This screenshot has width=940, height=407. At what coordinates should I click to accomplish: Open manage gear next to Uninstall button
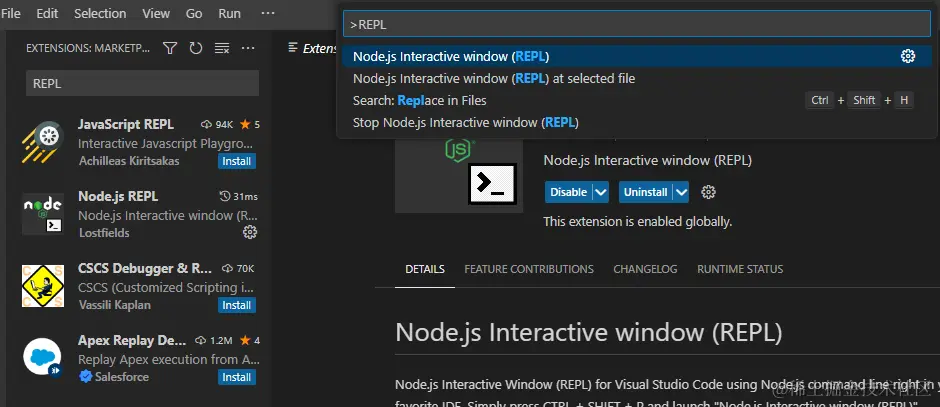click(x=709, y=192)
